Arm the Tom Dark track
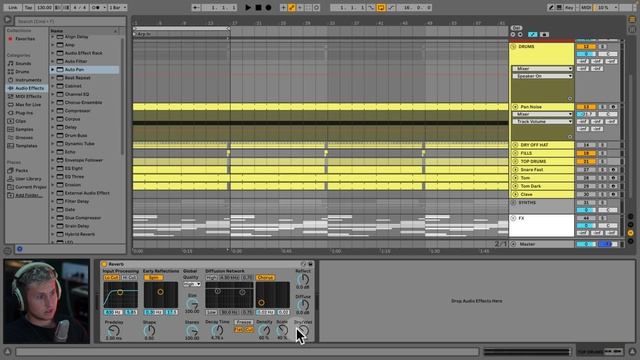Image resolution: width=640 pixels, height=360 pixels. coord(613,186)
